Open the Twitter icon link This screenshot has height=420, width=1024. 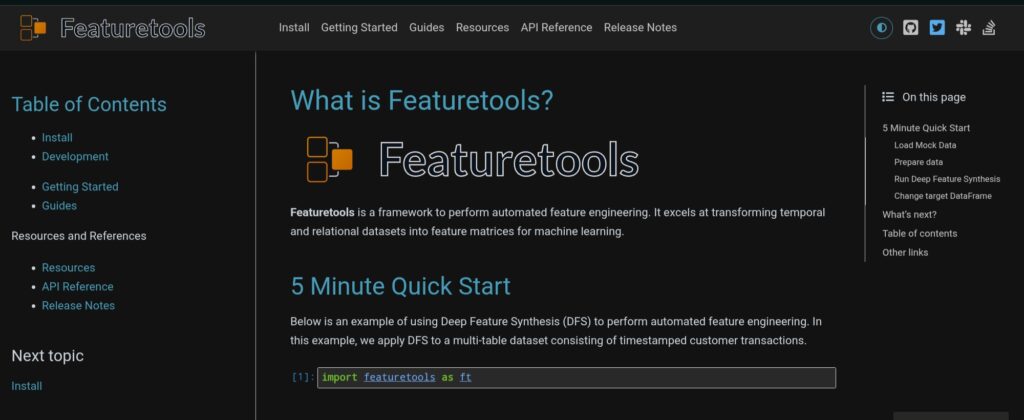click(937, 27)
